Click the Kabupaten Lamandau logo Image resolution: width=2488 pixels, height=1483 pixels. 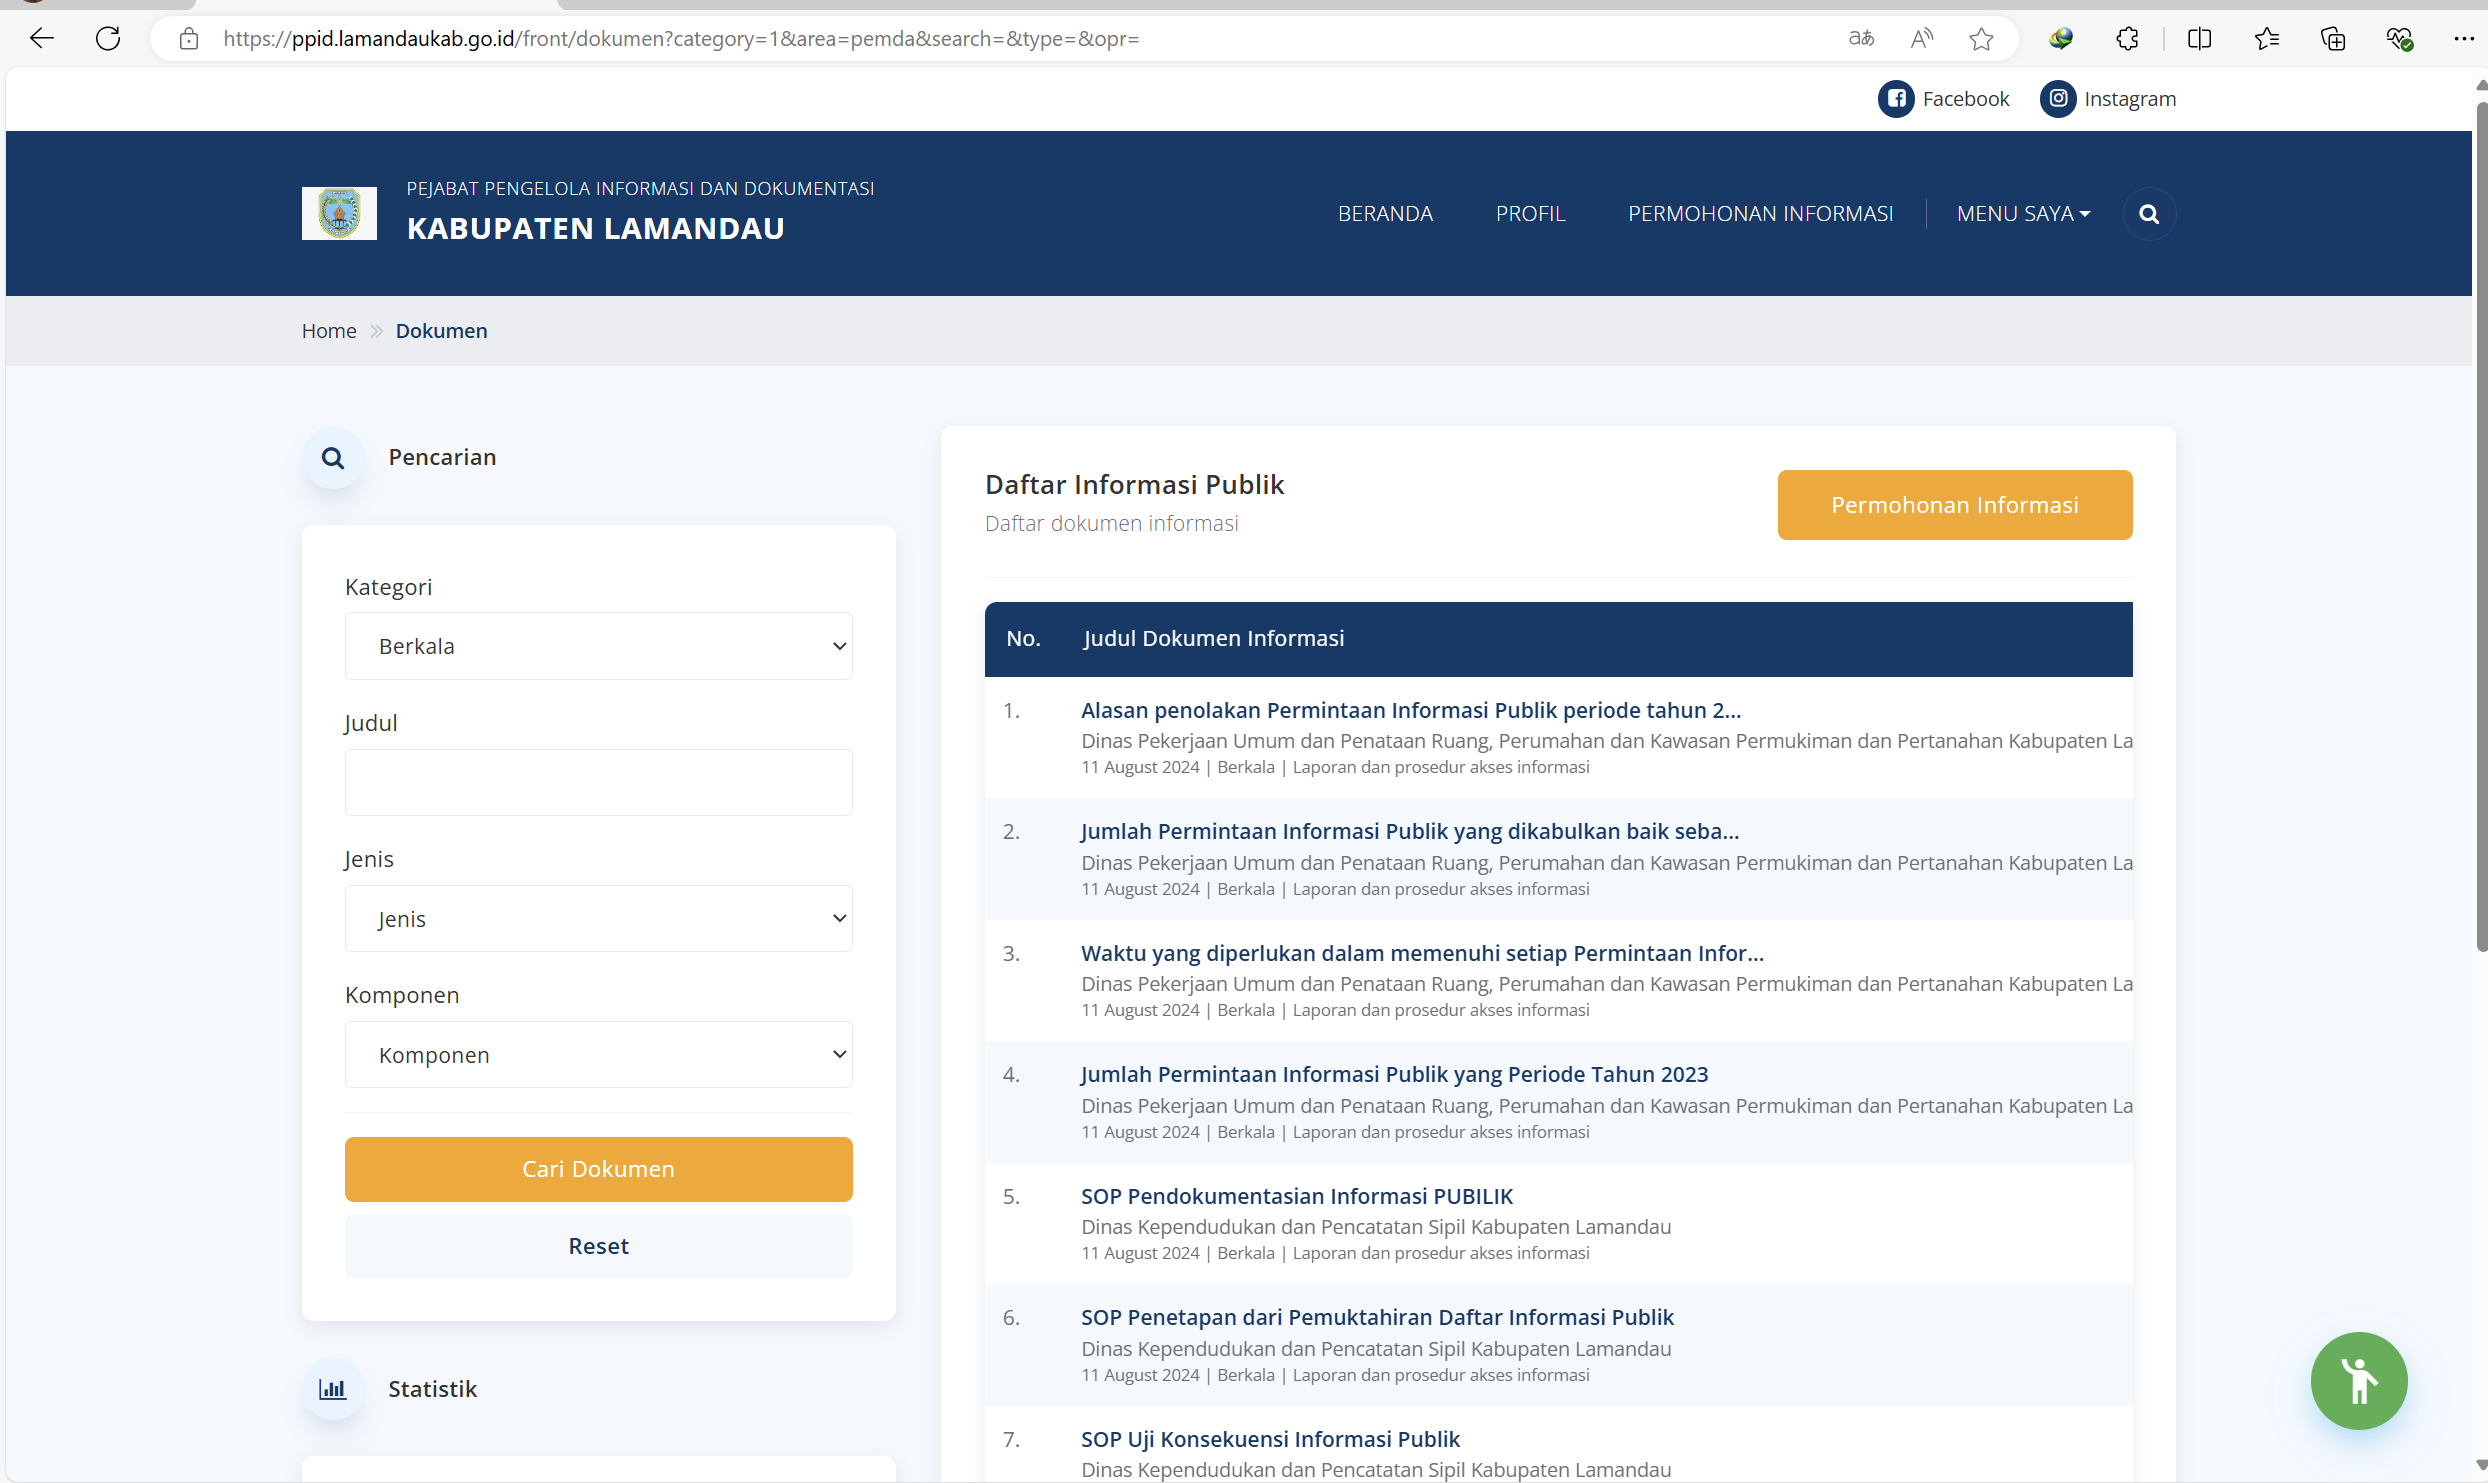[x=339, y=213]
